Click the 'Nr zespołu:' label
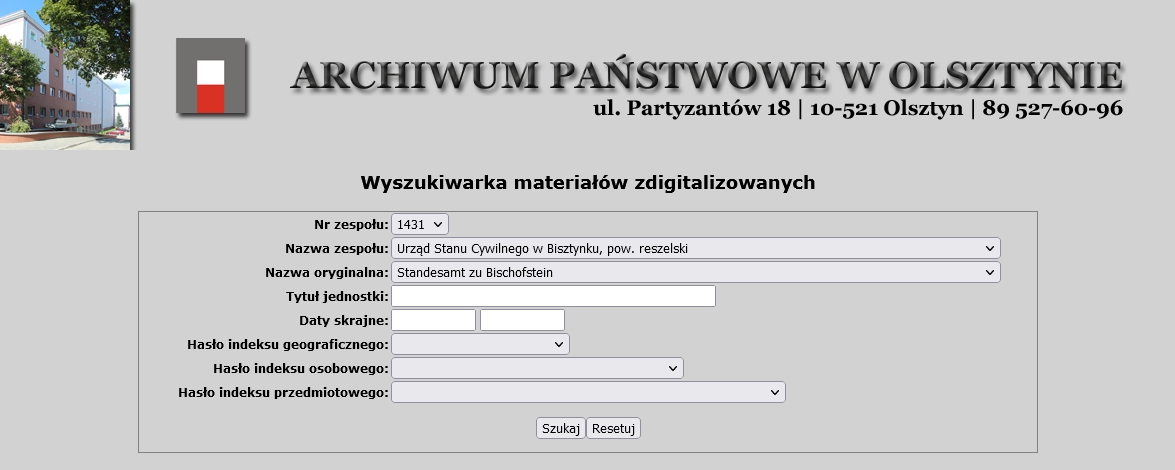 (351, 224)
